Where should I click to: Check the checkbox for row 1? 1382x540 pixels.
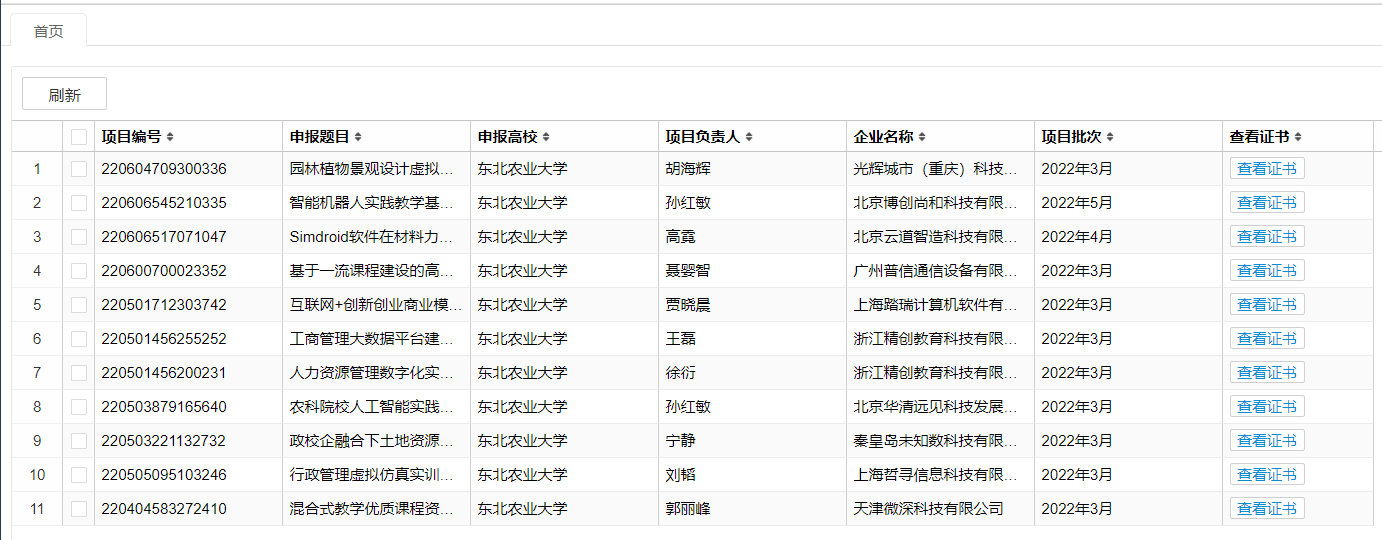click(x=79, y=169)
